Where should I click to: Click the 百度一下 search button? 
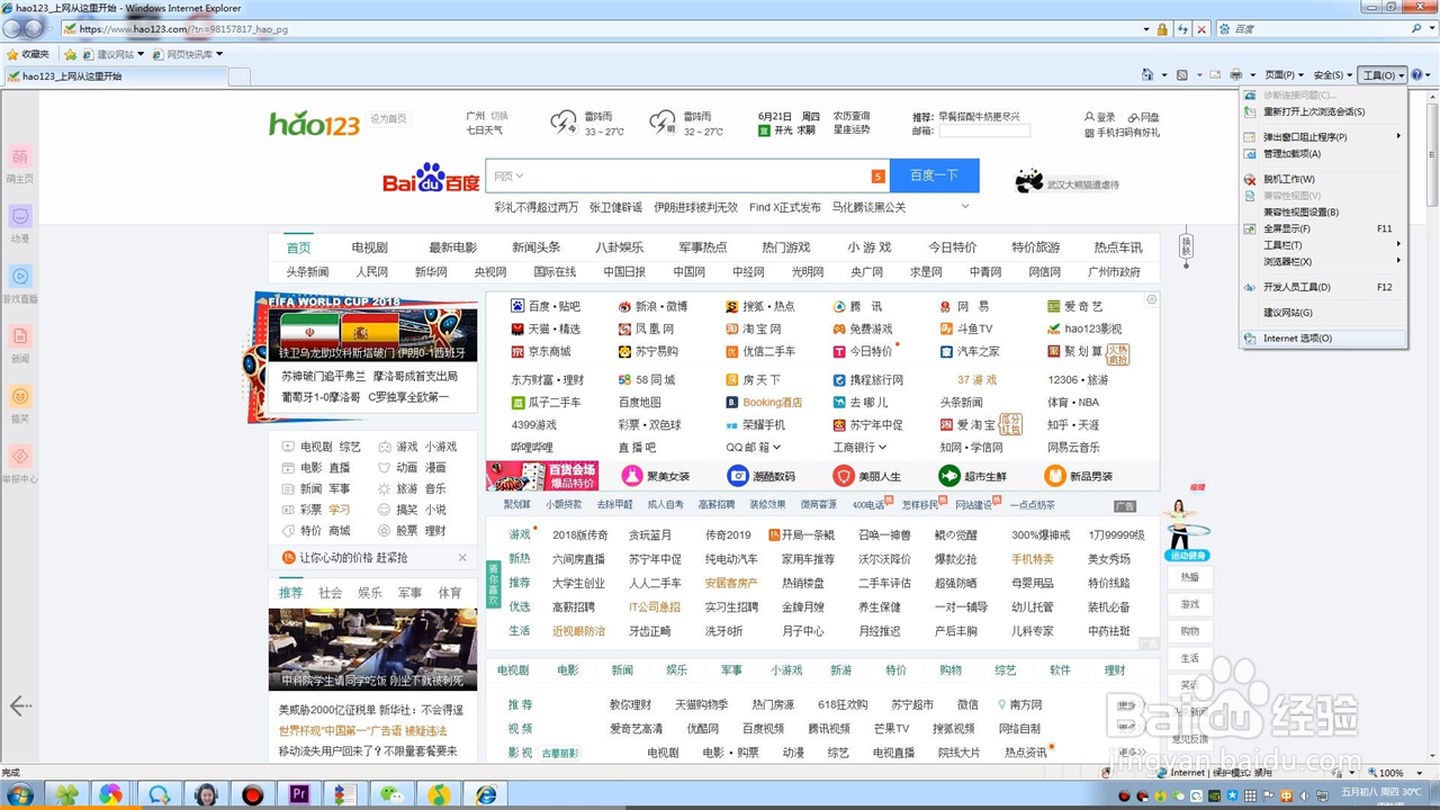(x=934, y=176)
